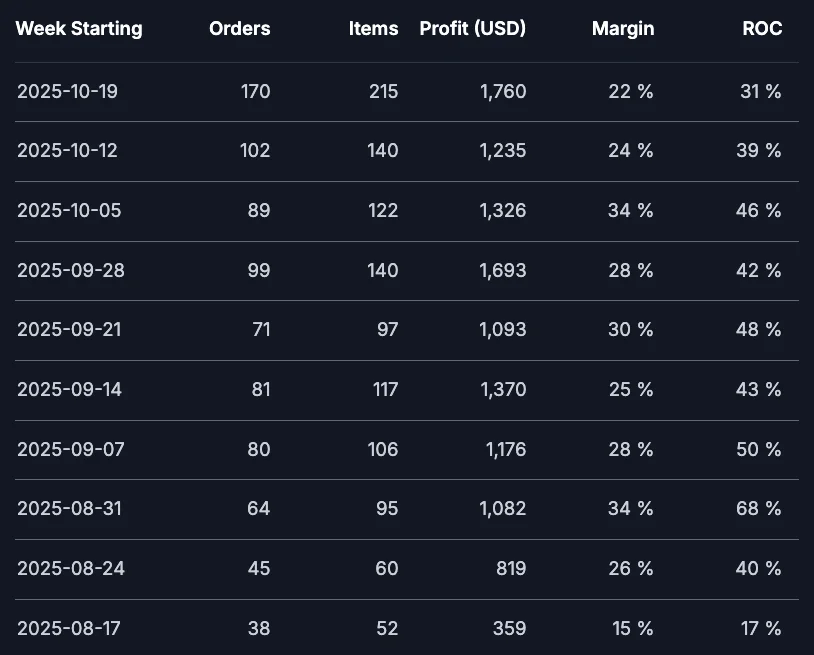
Task: Click the 2025-10-12 week date cell
Action: click(70, 151)
